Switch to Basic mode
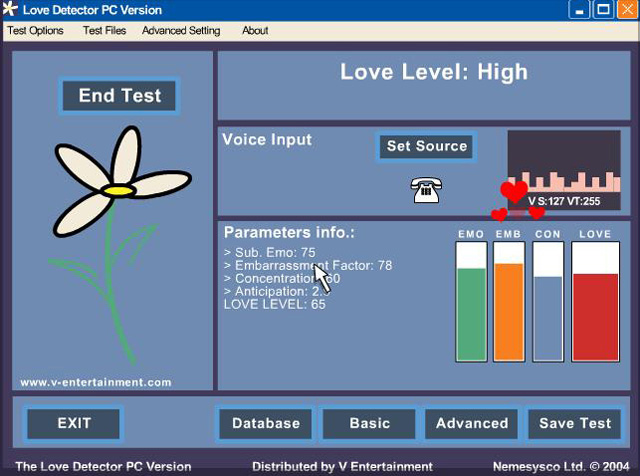 click(369, 423)
